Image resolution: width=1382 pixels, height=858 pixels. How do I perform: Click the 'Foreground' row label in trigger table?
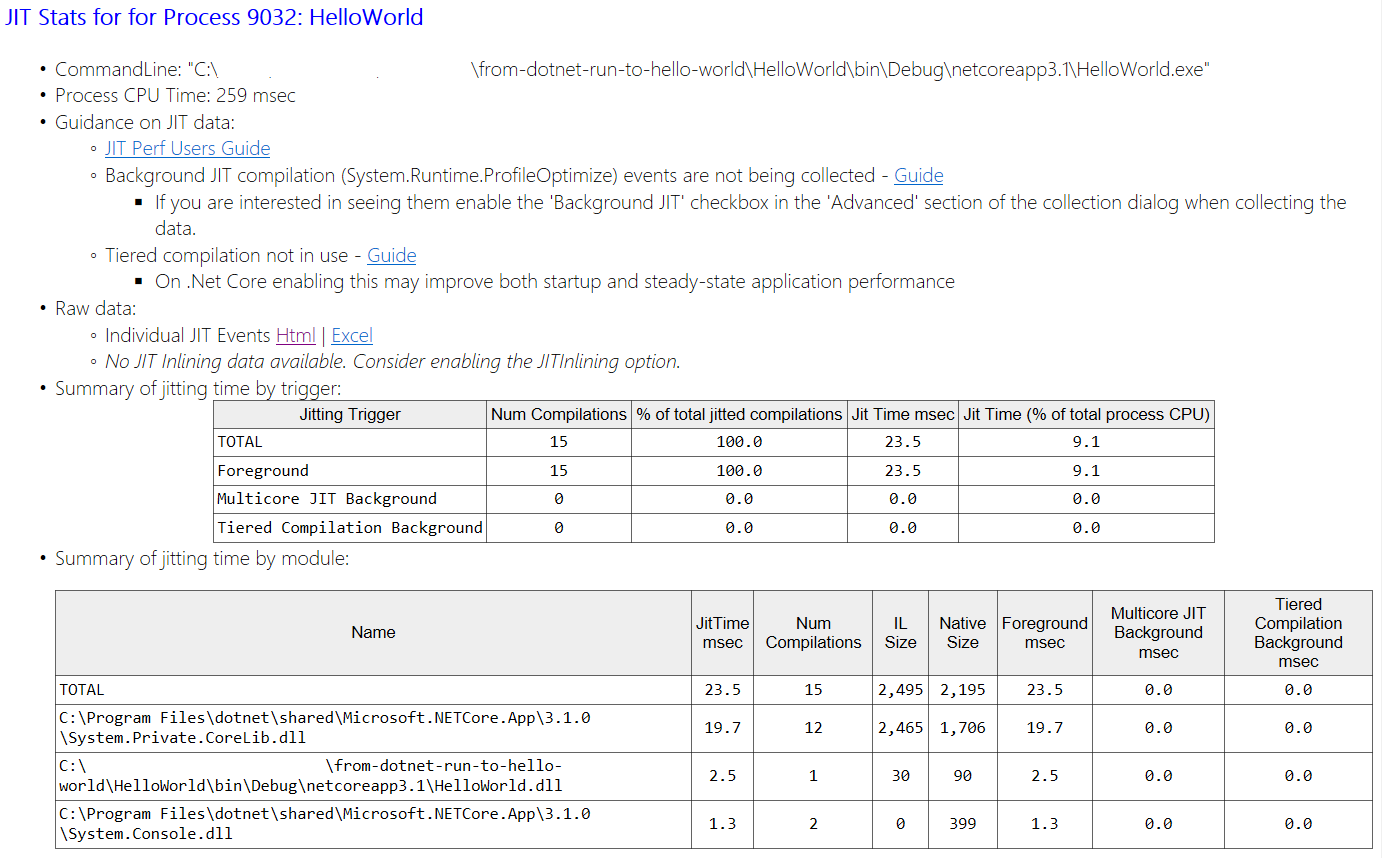(x=263, y=470)
